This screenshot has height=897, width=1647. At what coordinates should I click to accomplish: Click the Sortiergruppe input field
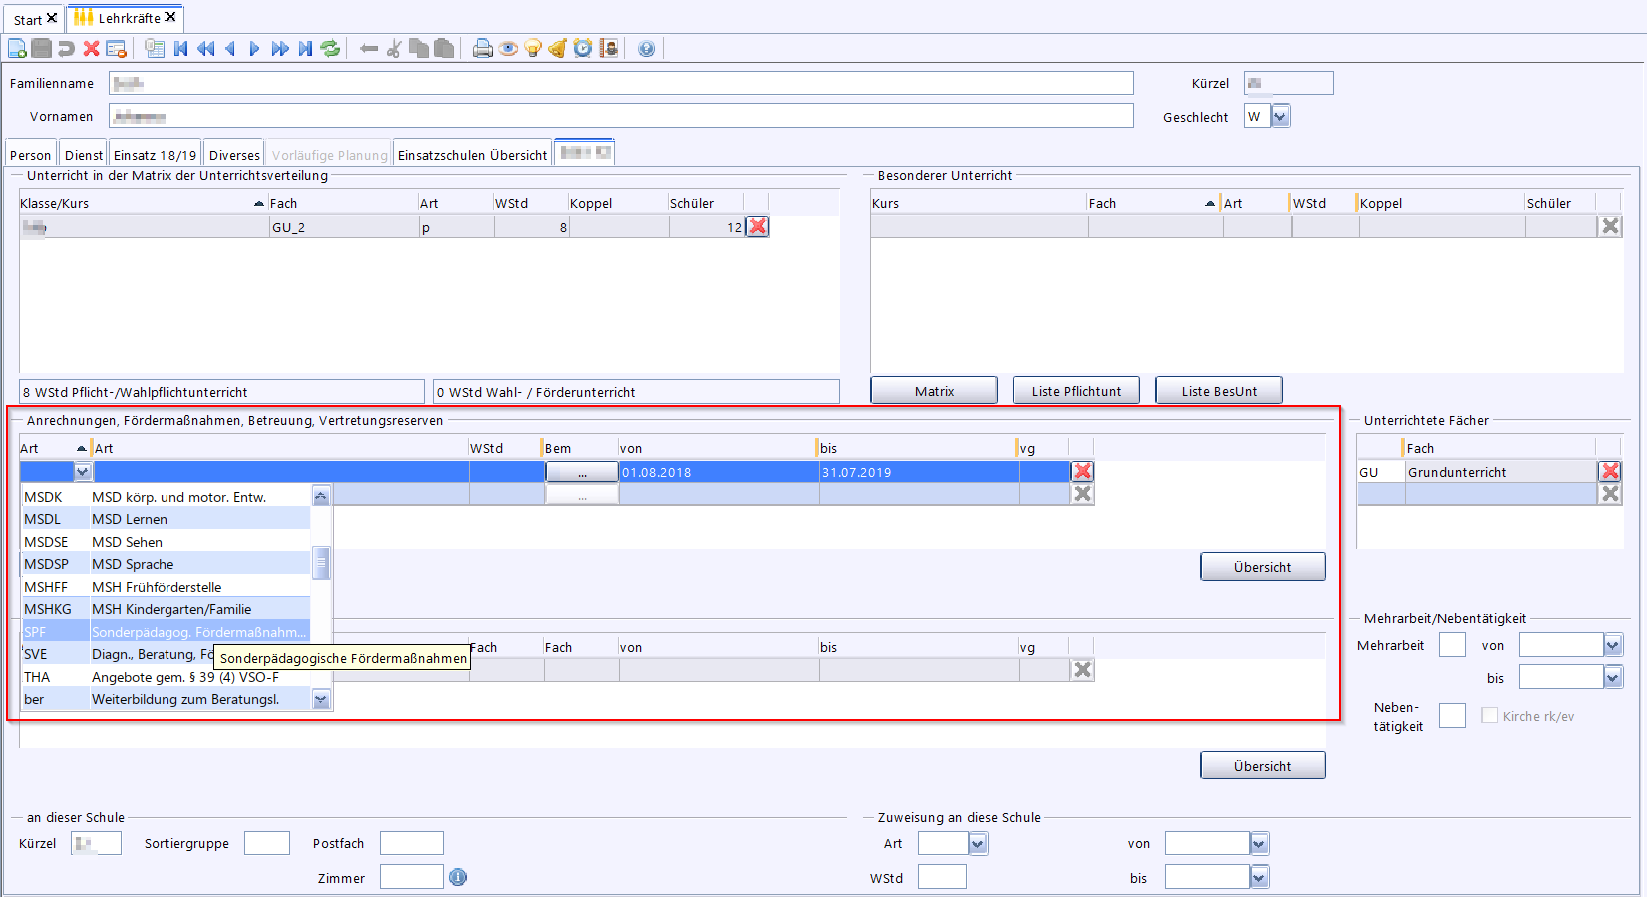tap(267, 843)
